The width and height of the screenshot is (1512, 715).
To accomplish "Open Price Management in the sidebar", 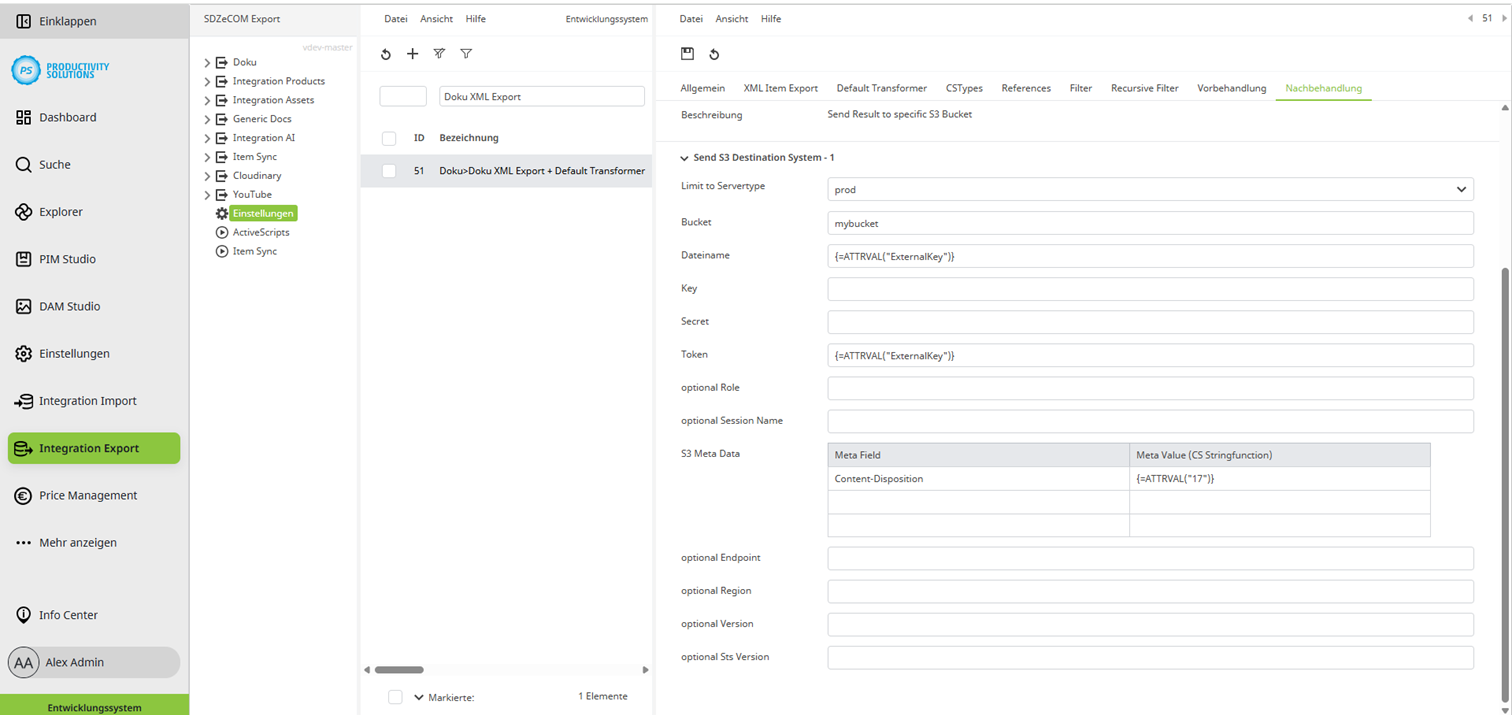I will (x=88, y=495).
